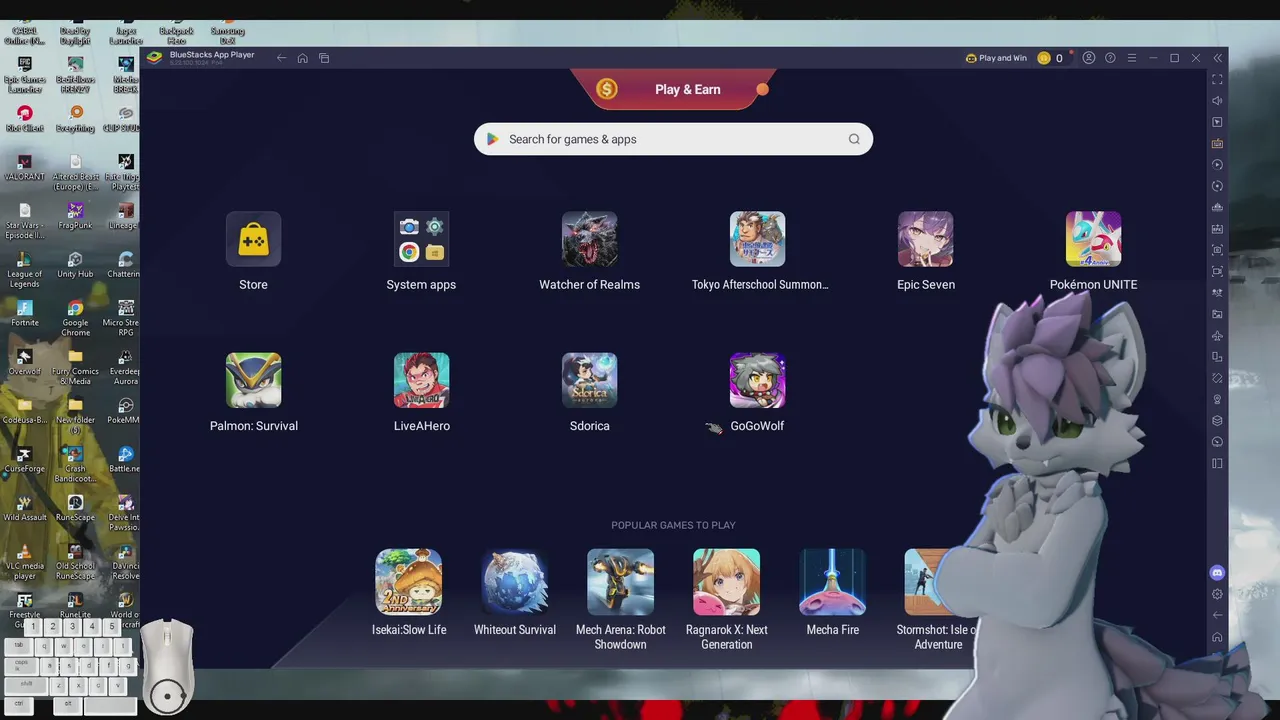This screenshot has height=720, width=1280.
Task: Select Overwolf desktop shortcut
Action: 25,362
